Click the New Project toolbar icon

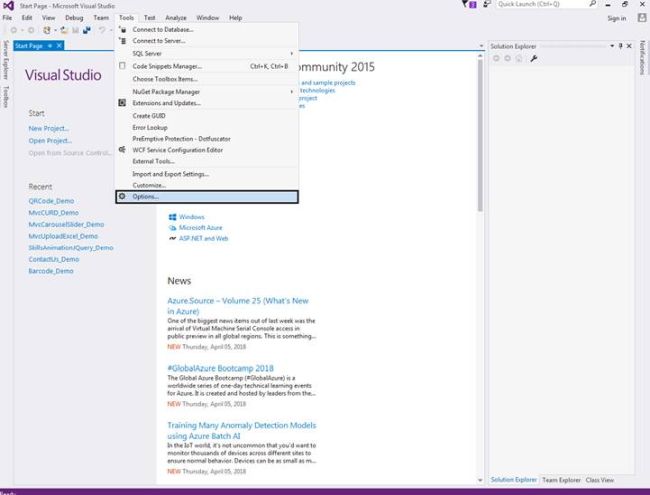(47, 30)
